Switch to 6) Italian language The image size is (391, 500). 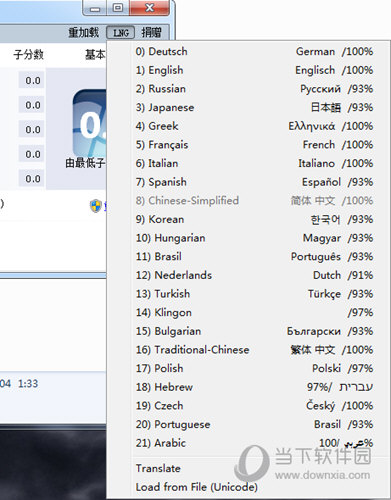[x=248, y=164]
